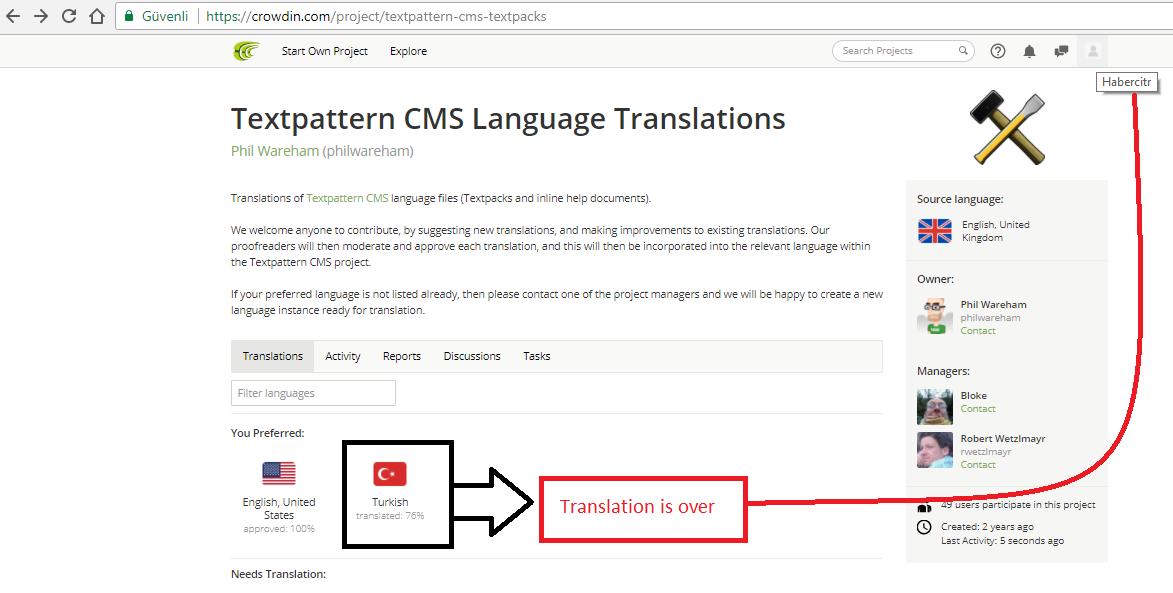Follow the Textpattern CMS link in description
Viewport: 1173px width, 593px height.
coord(347,198)
